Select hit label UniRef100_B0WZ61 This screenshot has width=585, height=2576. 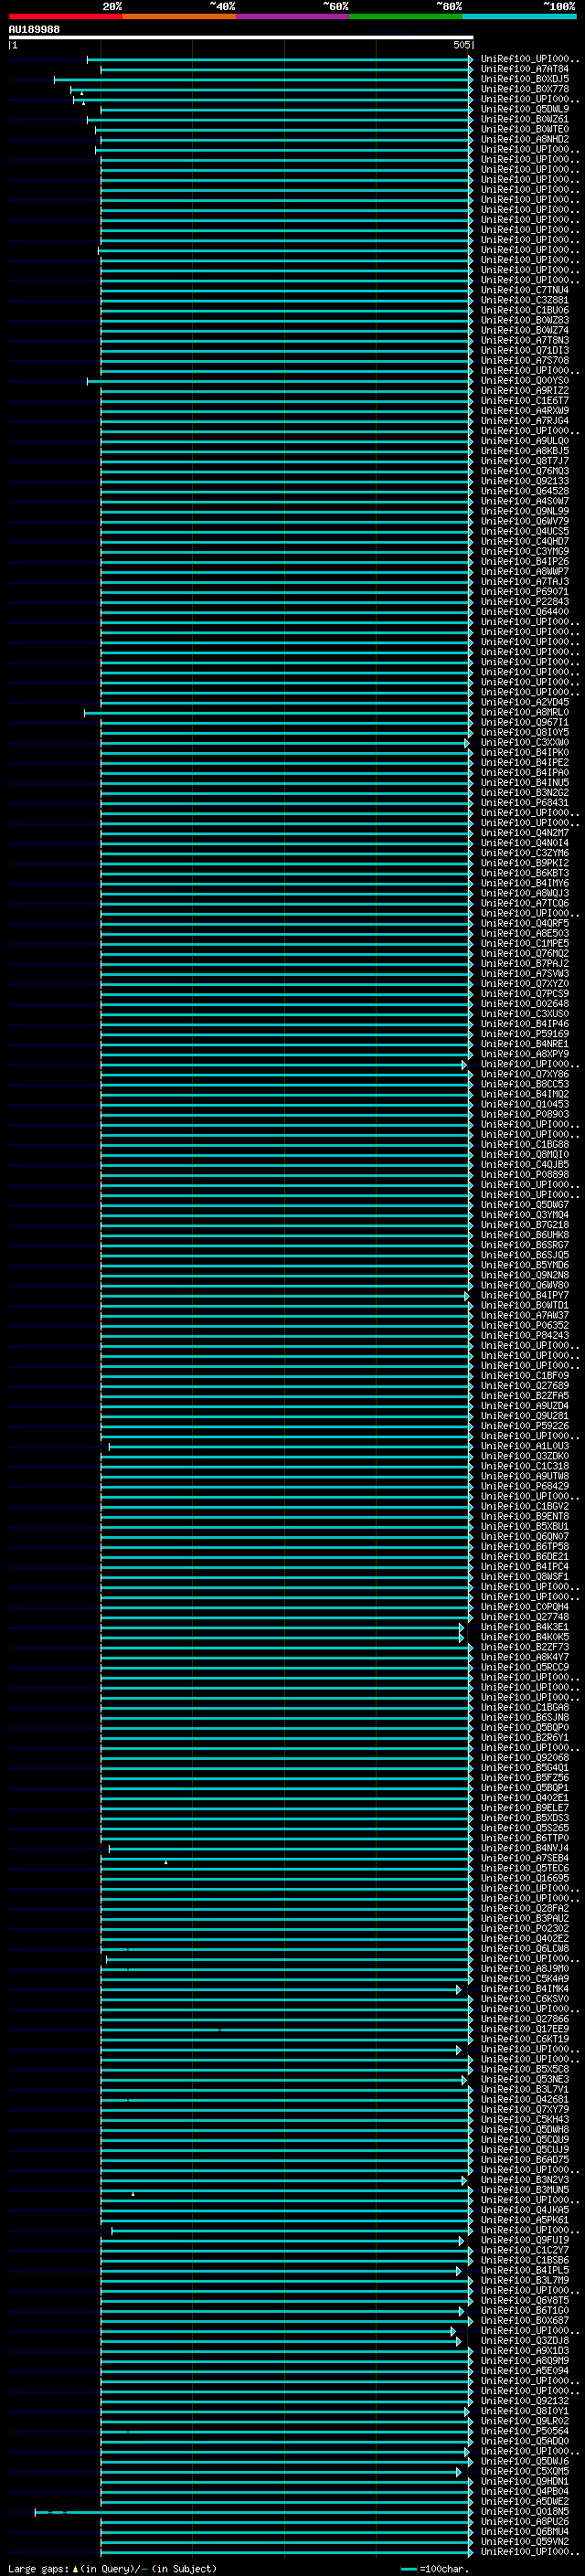pos(525,119)
